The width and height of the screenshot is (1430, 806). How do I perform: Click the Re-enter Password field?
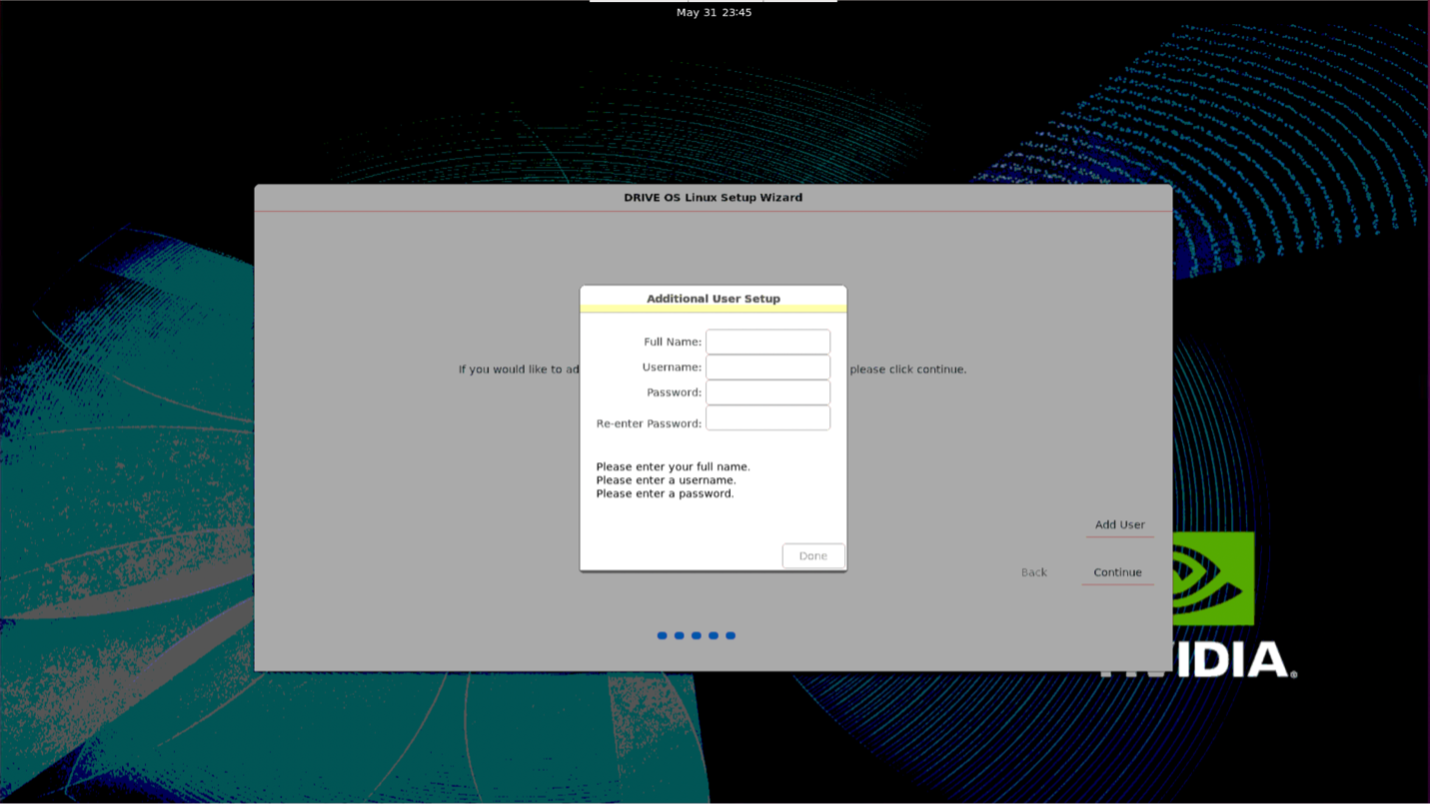click(768, 418)
